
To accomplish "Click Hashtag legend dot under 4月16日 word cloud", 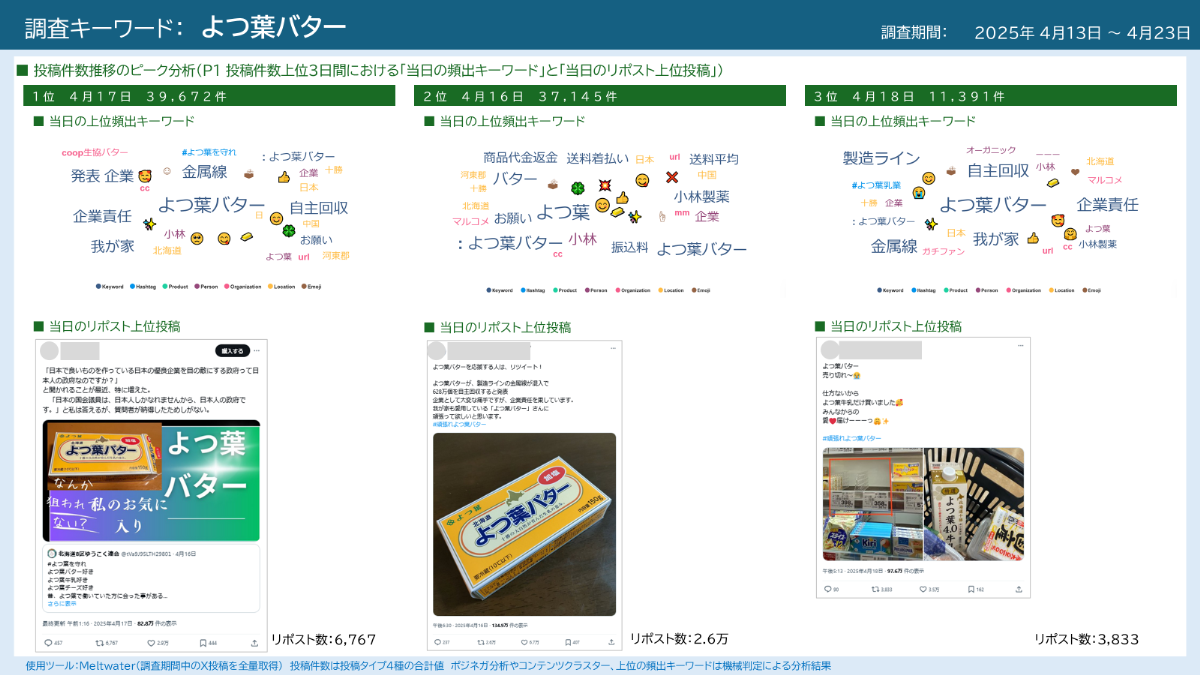I will 522,291.
